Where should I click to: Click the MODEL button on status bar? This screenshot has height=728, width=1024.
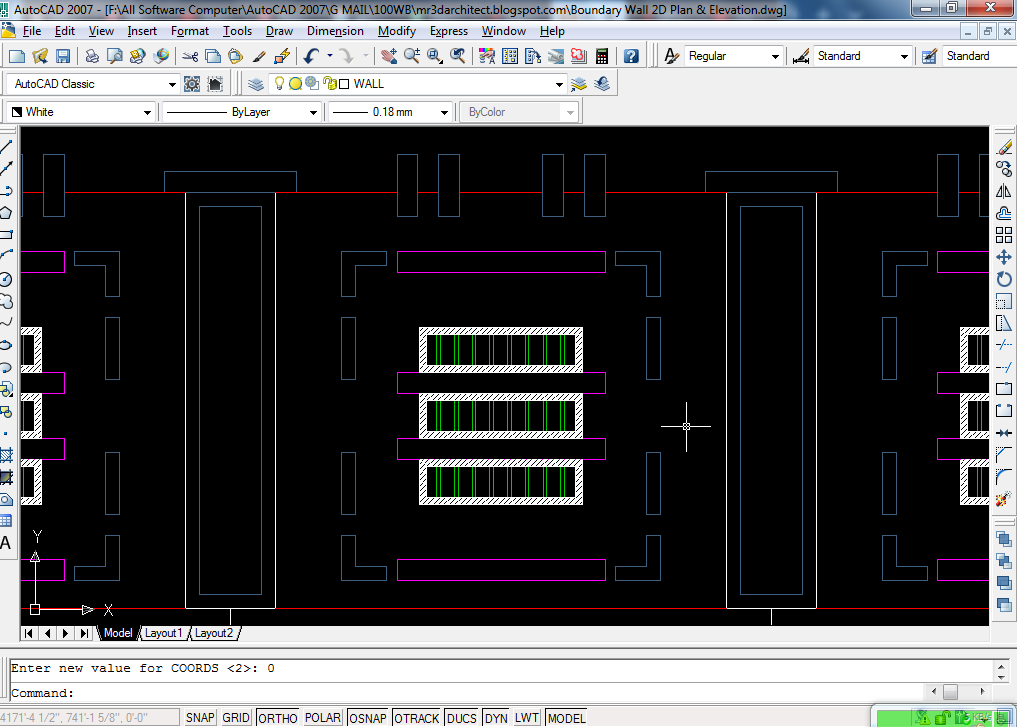(x=566, y=717)
